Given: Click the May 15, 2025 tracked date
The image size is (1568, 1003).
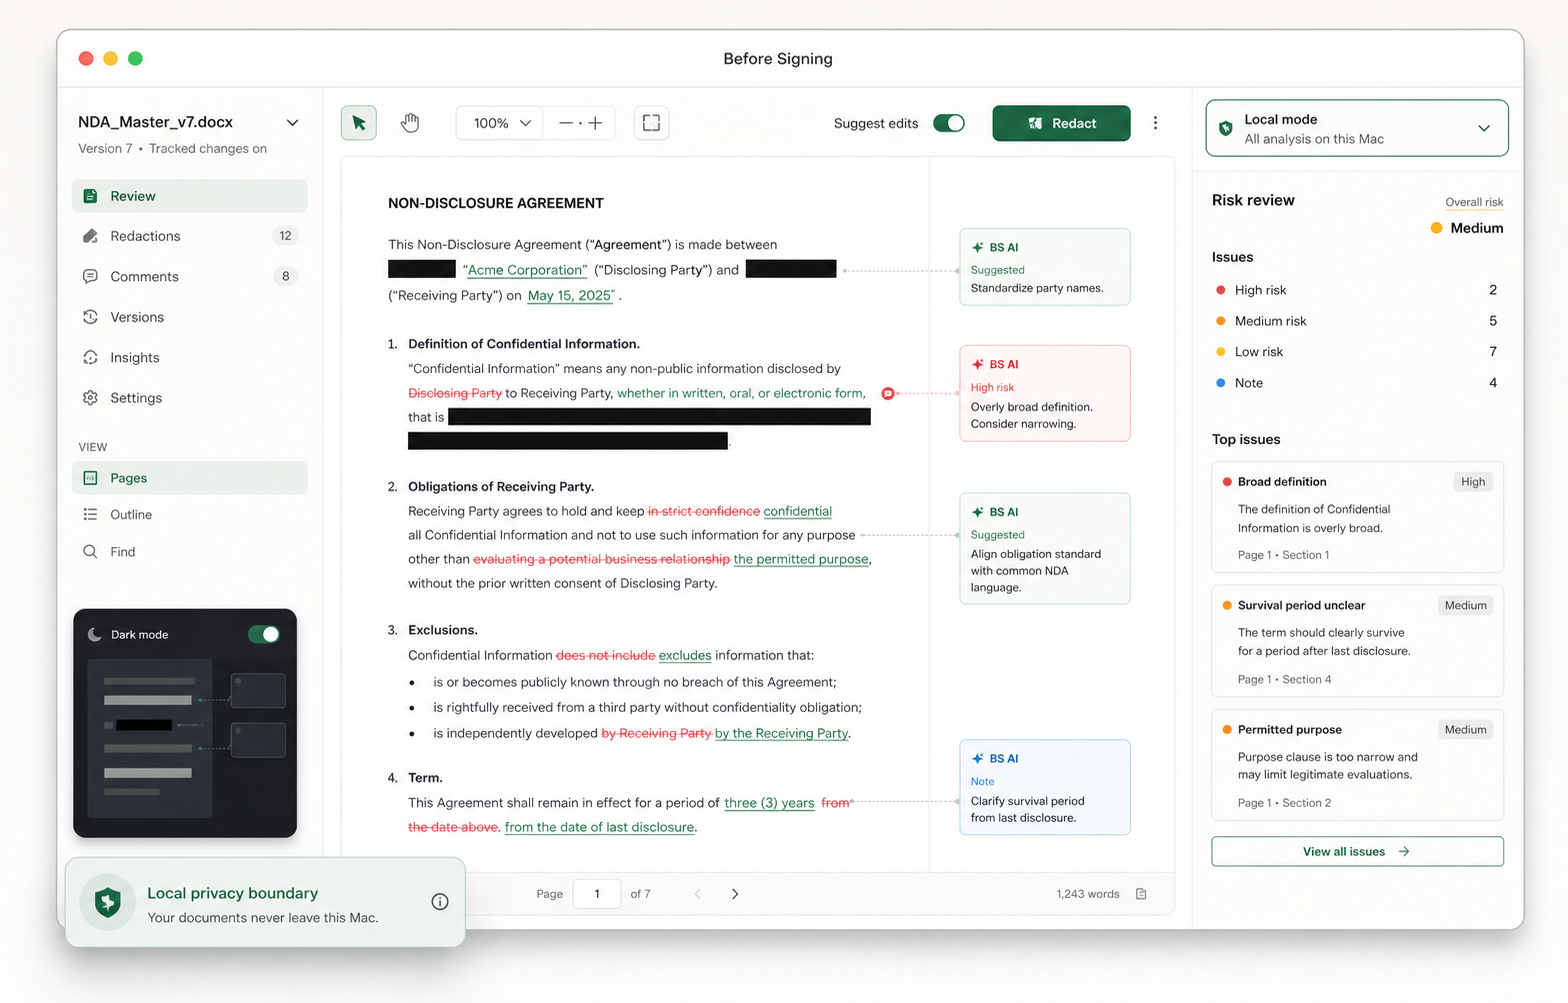Looking at the screenshot, I should 570,295.
